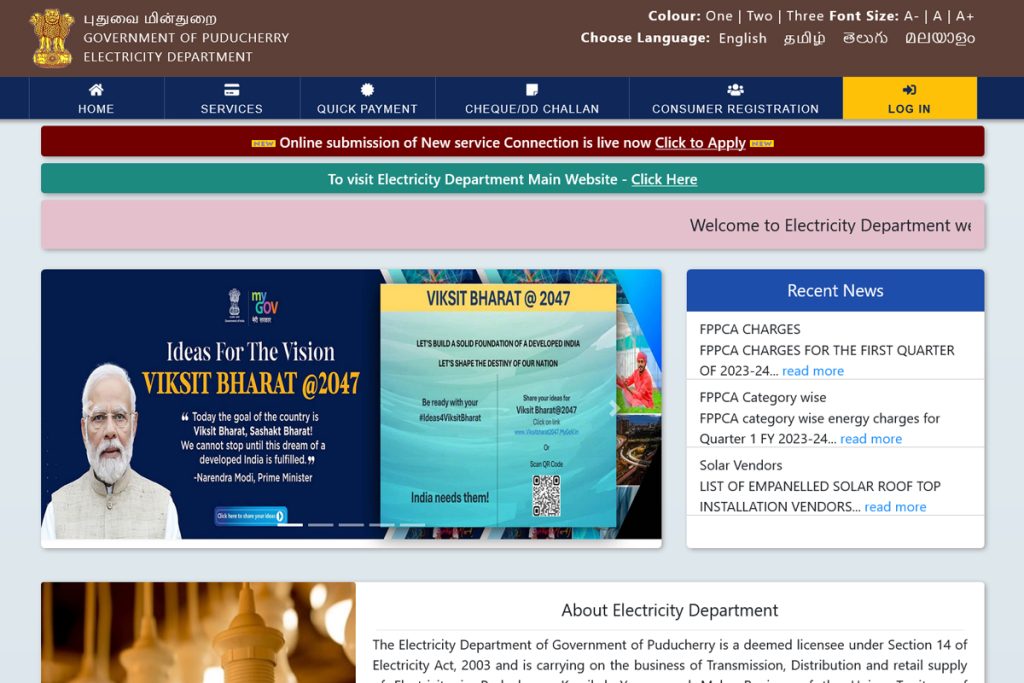Viewport: 1024px width, 683px height.
Task: Select the first carousel slide indicator
Action: 290,524
